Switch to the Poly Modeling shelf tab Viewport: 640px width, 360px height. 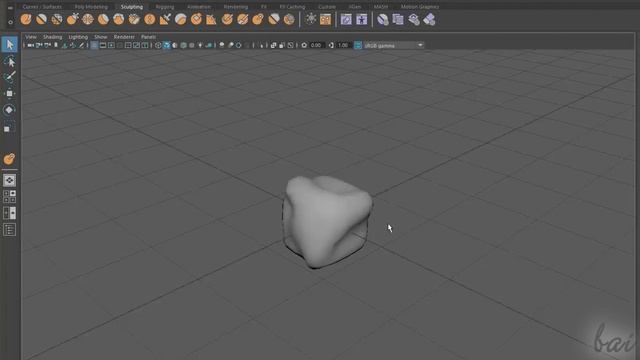91,7
